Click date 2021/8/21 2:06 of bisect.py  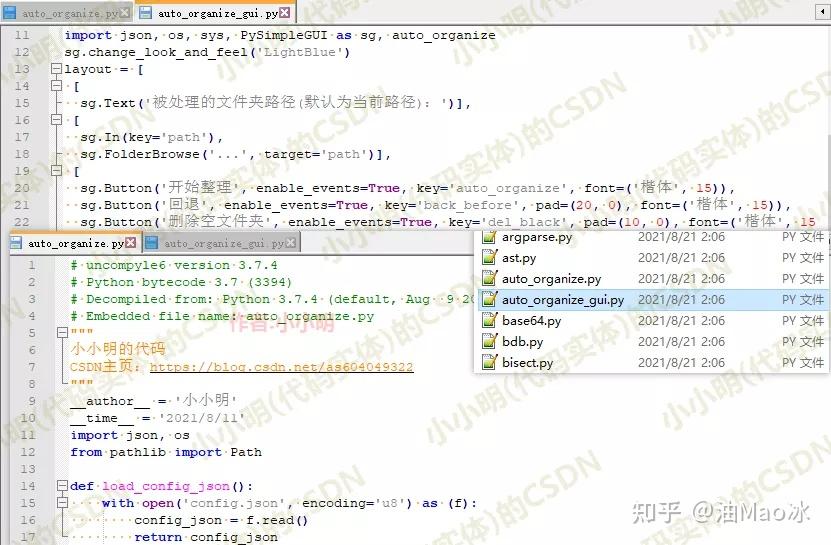click(x=682, y=363)
